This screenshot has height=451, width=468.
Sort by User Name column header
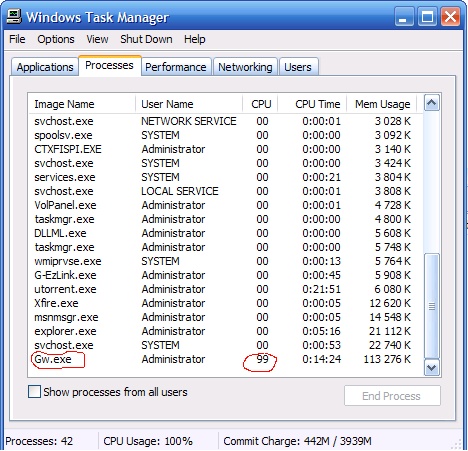click(189, 104)
